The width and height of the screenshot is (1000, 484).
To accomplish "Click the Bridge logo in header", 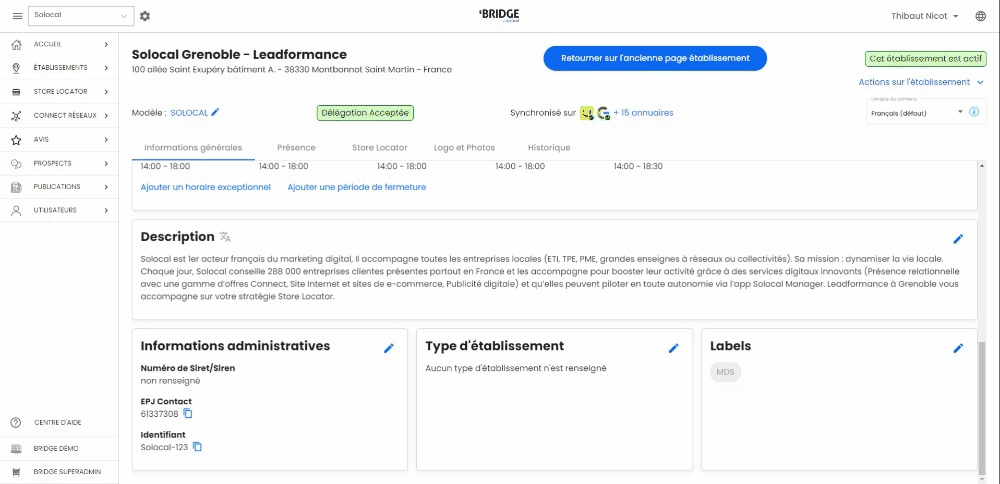I will pos(499,15).
